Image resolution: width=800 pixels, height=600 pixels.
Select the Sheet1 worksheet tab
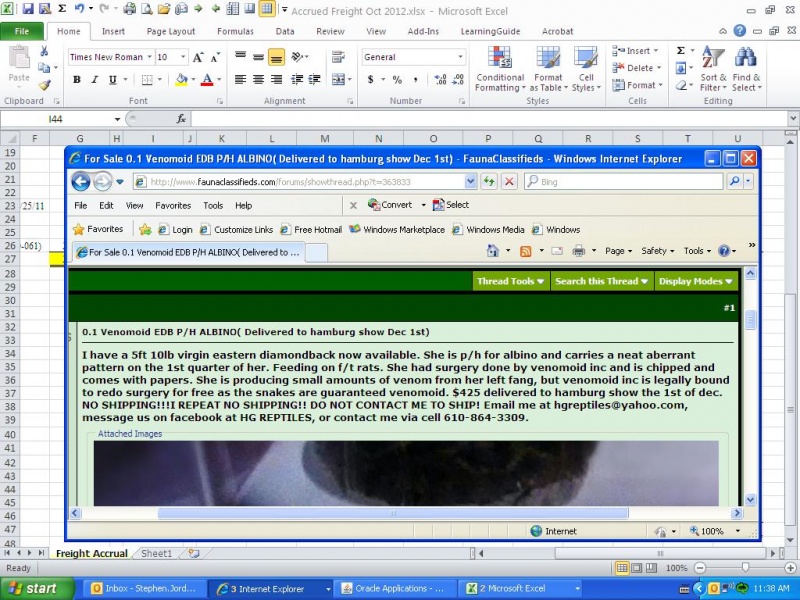(x=156, y=554)
